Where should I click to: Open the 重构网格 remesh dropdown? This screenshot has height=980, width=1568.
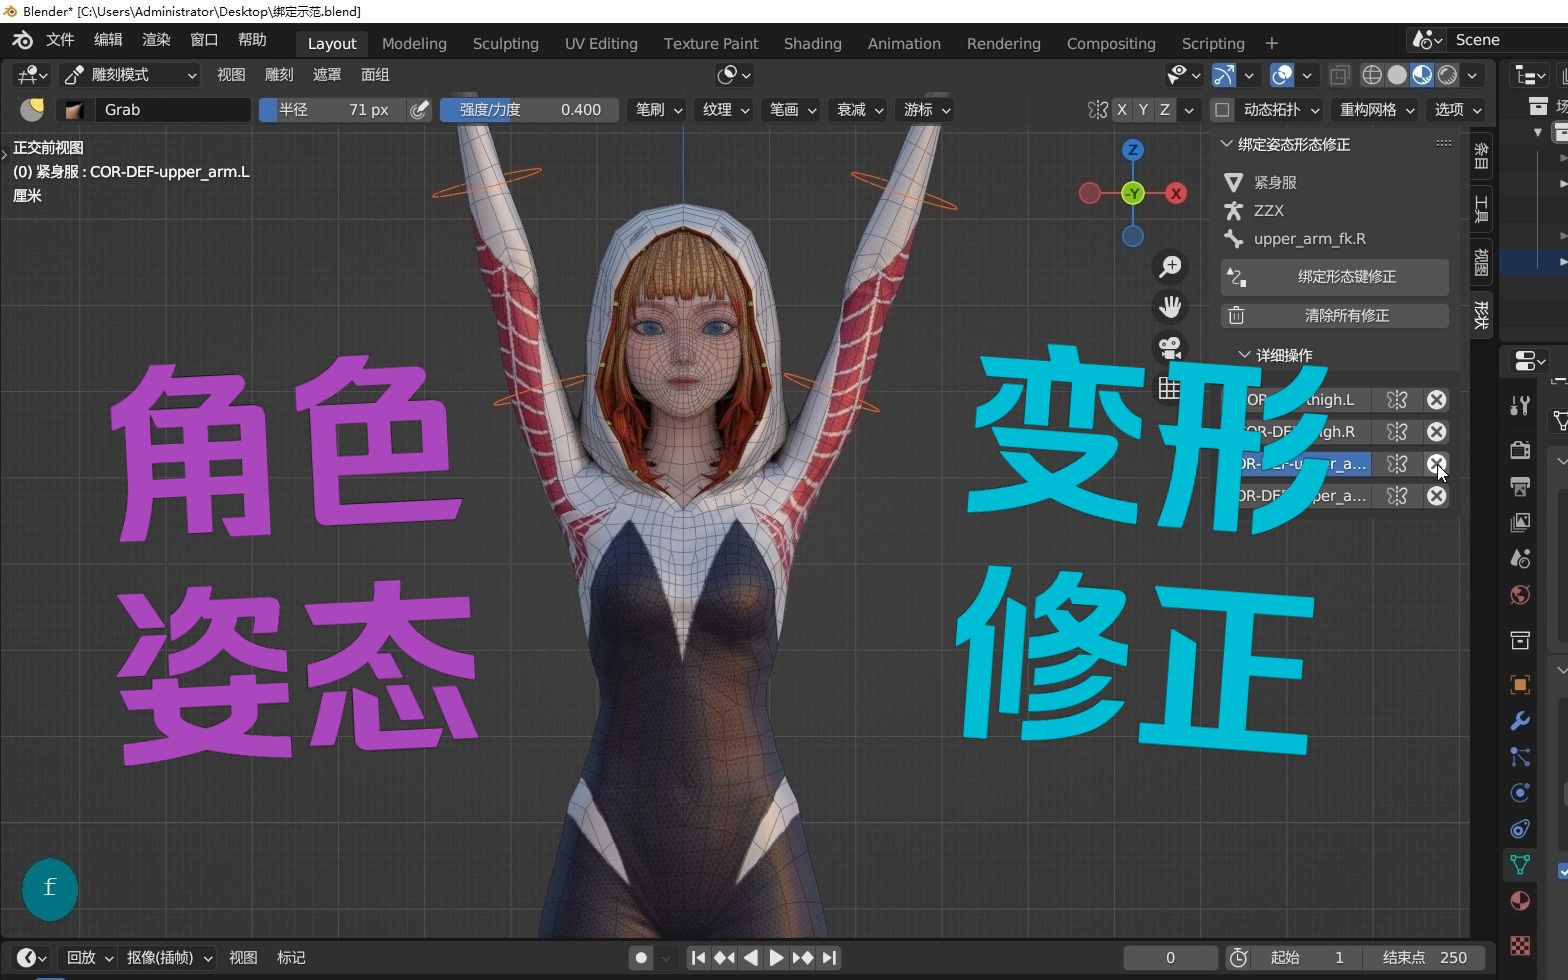(1377, 110)
